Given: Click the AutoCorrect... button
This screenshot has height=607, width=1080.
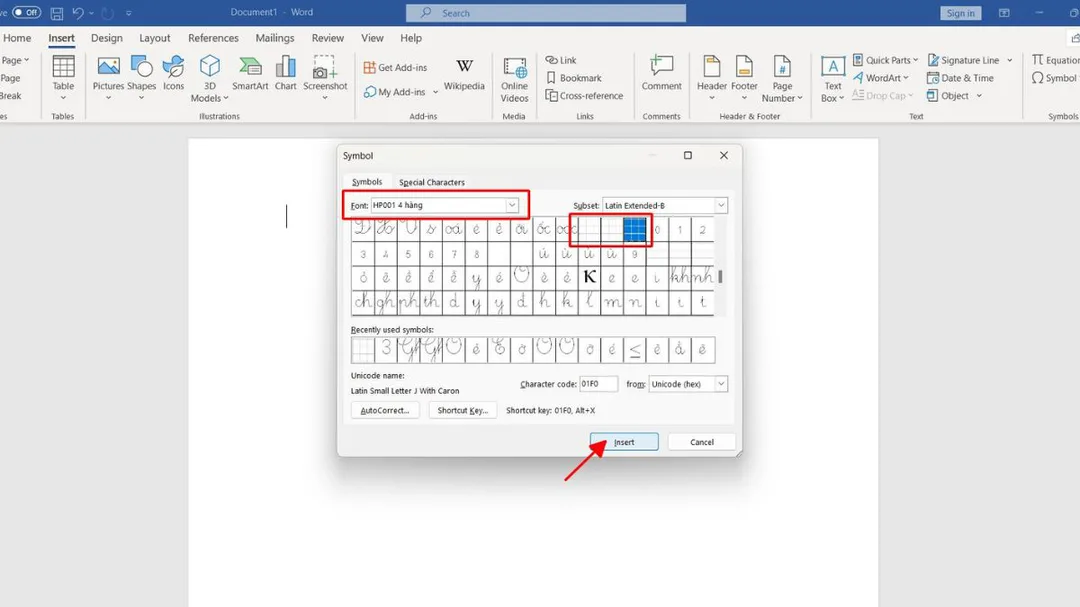Looking at the screenshot, I should (x=385, y=410).
